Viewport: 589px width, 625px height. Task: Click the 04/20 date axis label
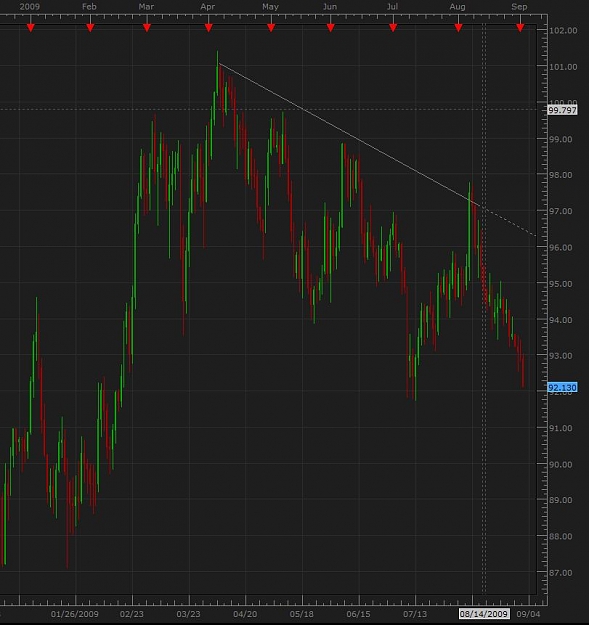coord(245,614)
